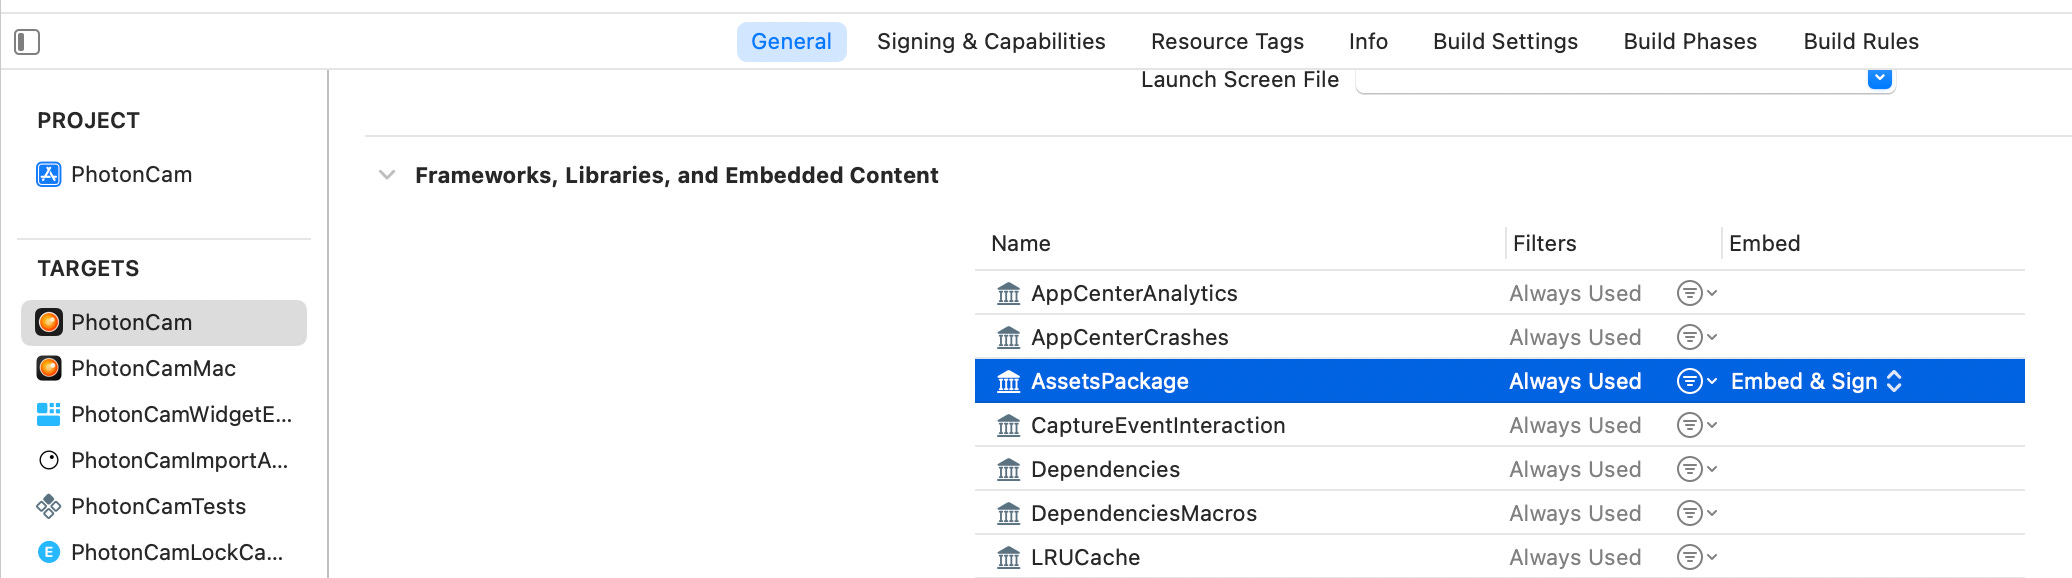Open the filter menu for AppCenterCrashes
The image size is (2072, 578).
click(x=1697, y=337)
